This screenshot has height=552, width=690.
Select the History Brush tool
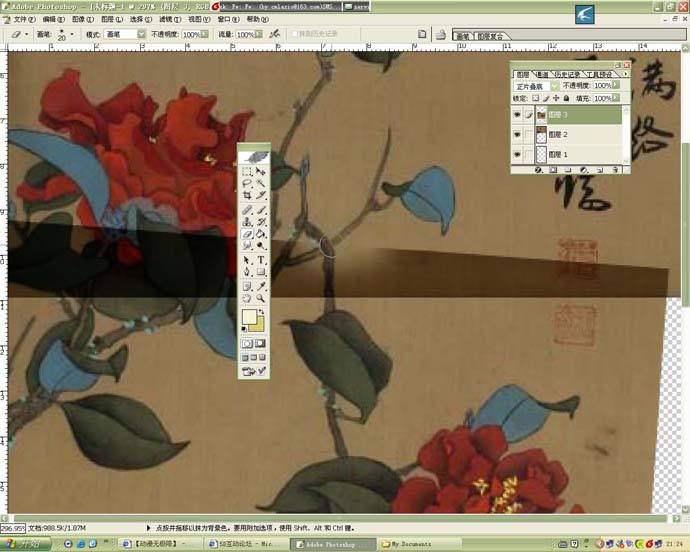(261, 222)
